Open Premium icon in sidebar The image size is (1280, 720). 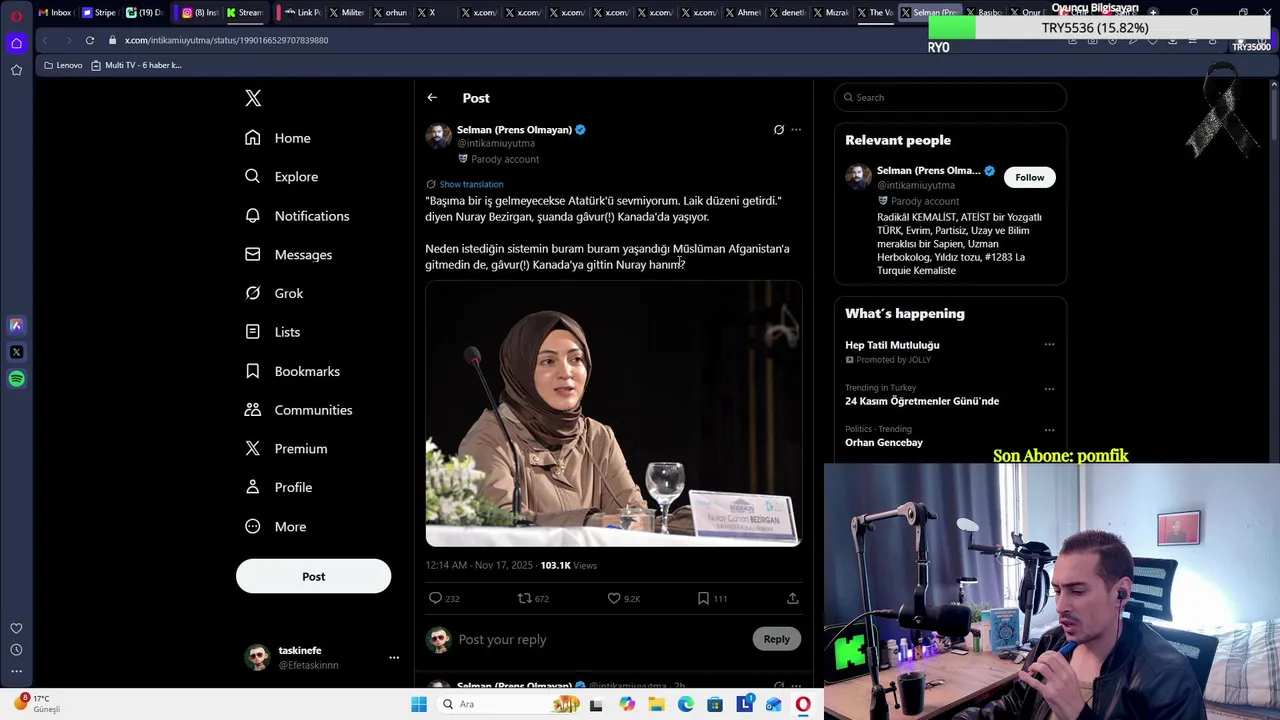tap(253, 449)
